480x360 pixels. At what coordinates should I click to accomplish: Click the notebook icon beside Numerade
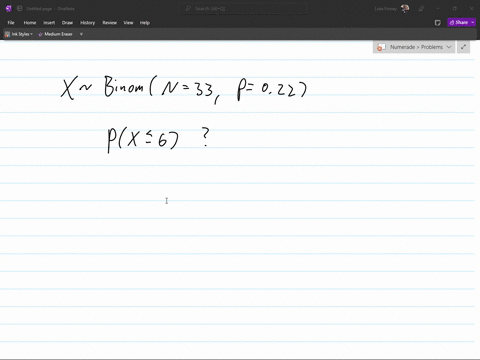[x=381, y=47]
